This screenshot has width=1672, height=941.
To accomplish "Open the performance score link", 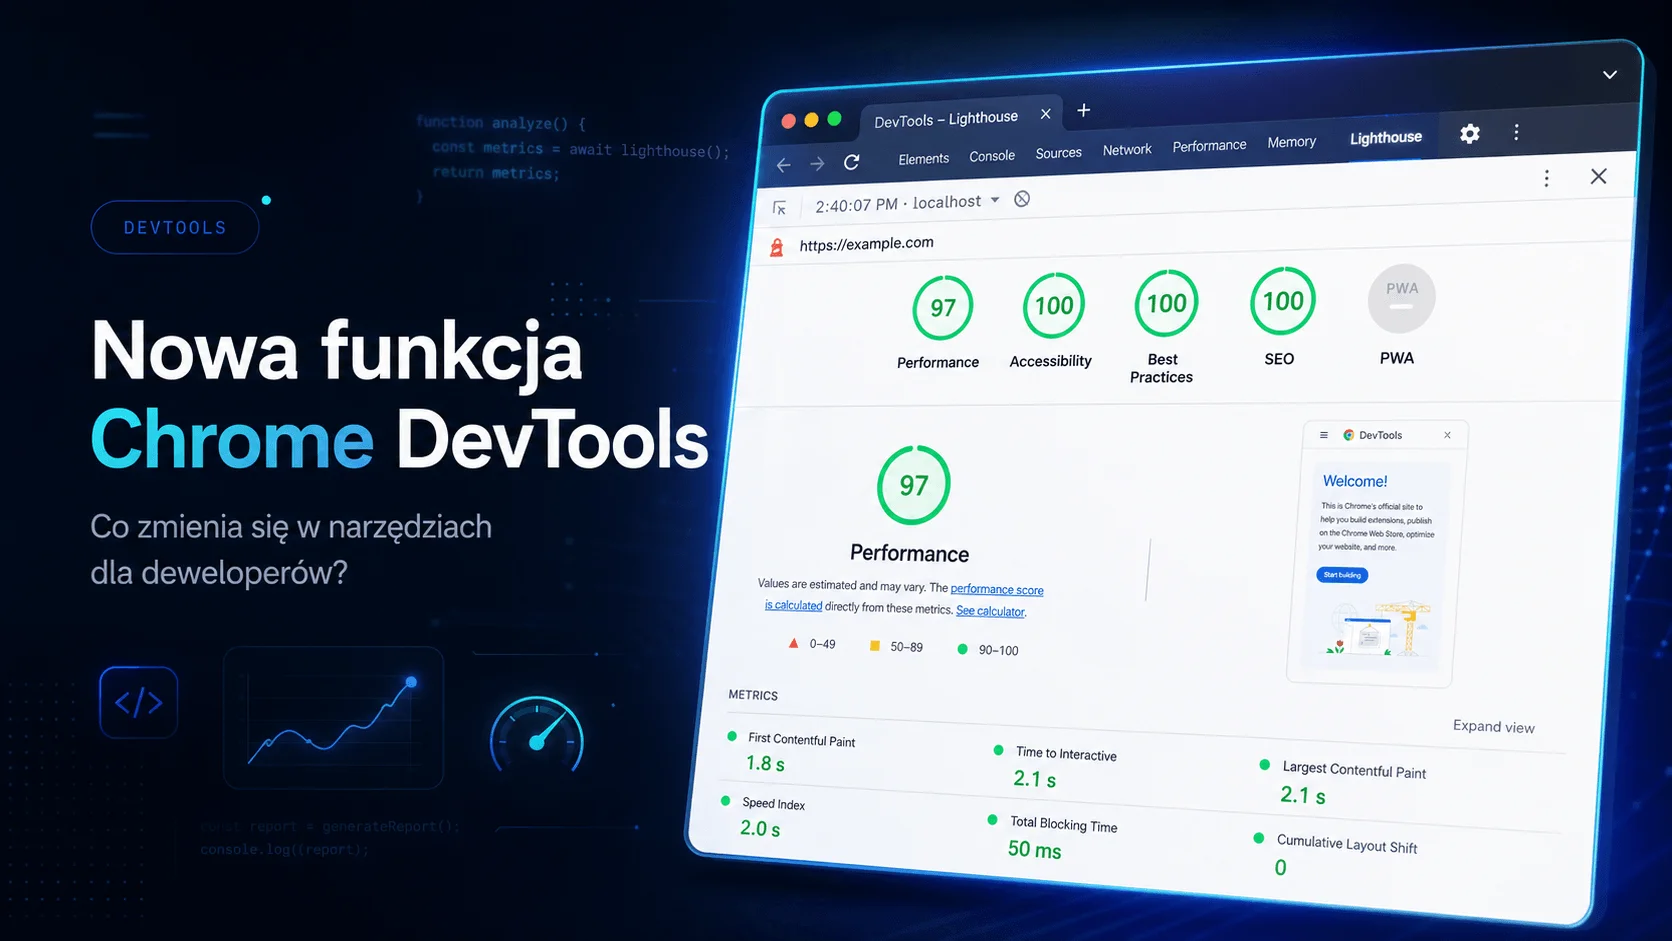I will pos(996,590).
